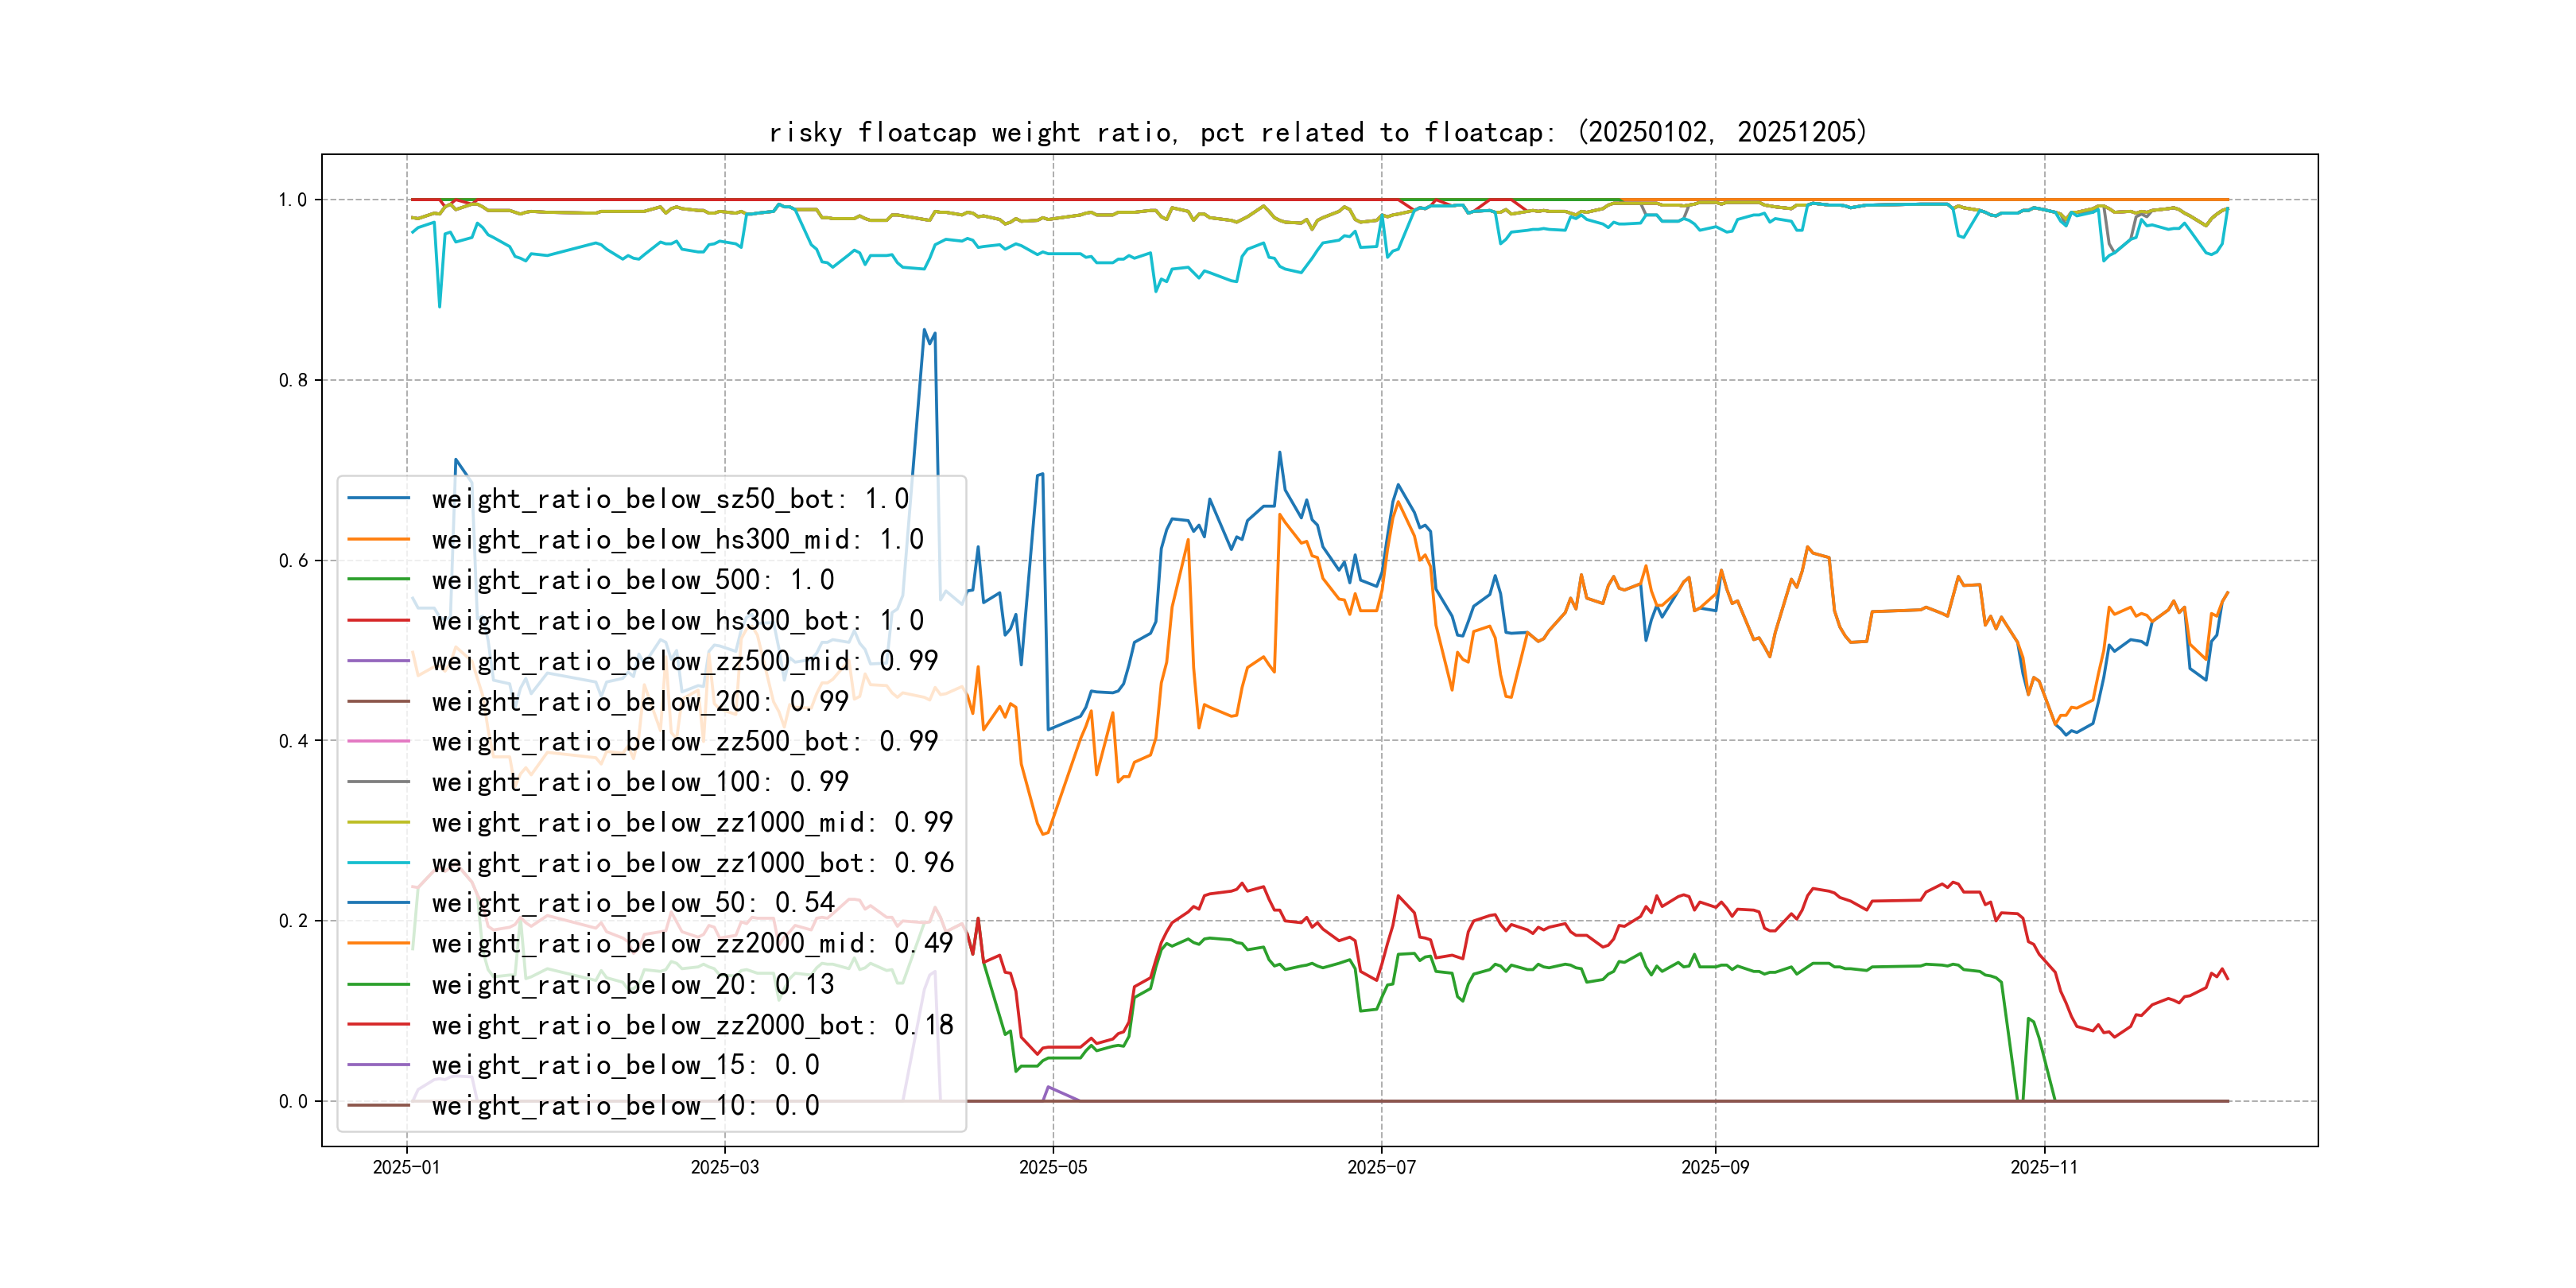
Task: Select legend entry weight_ratio_below_500
Action: click(x=632, y=580)
